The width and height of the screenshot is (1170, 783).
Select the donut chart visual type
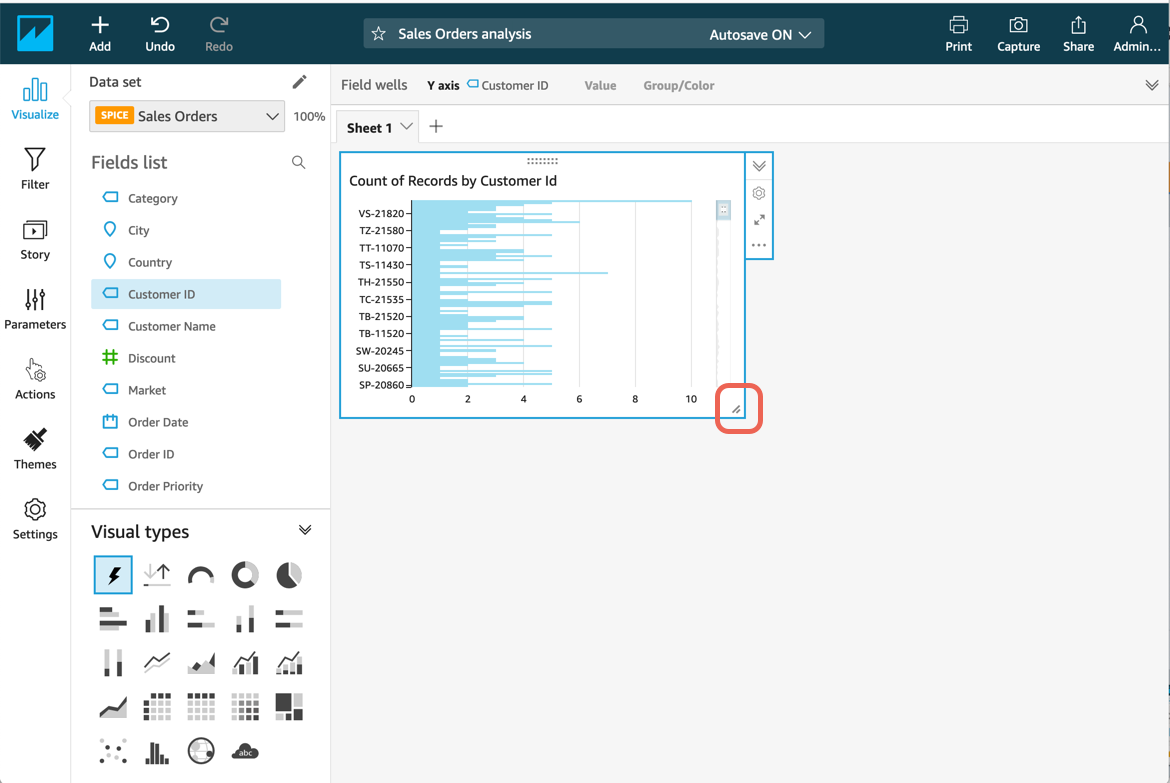pos(245,575)
